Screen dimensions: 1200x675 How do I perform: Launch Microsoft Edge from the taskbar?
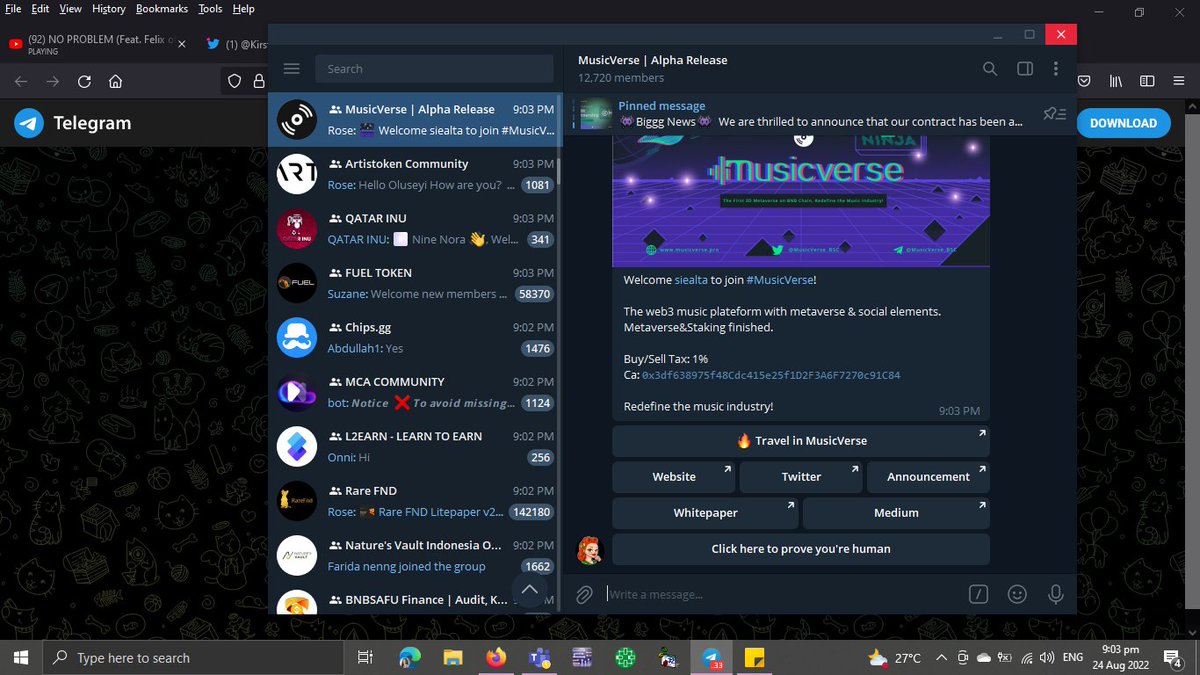pos(410,658)
